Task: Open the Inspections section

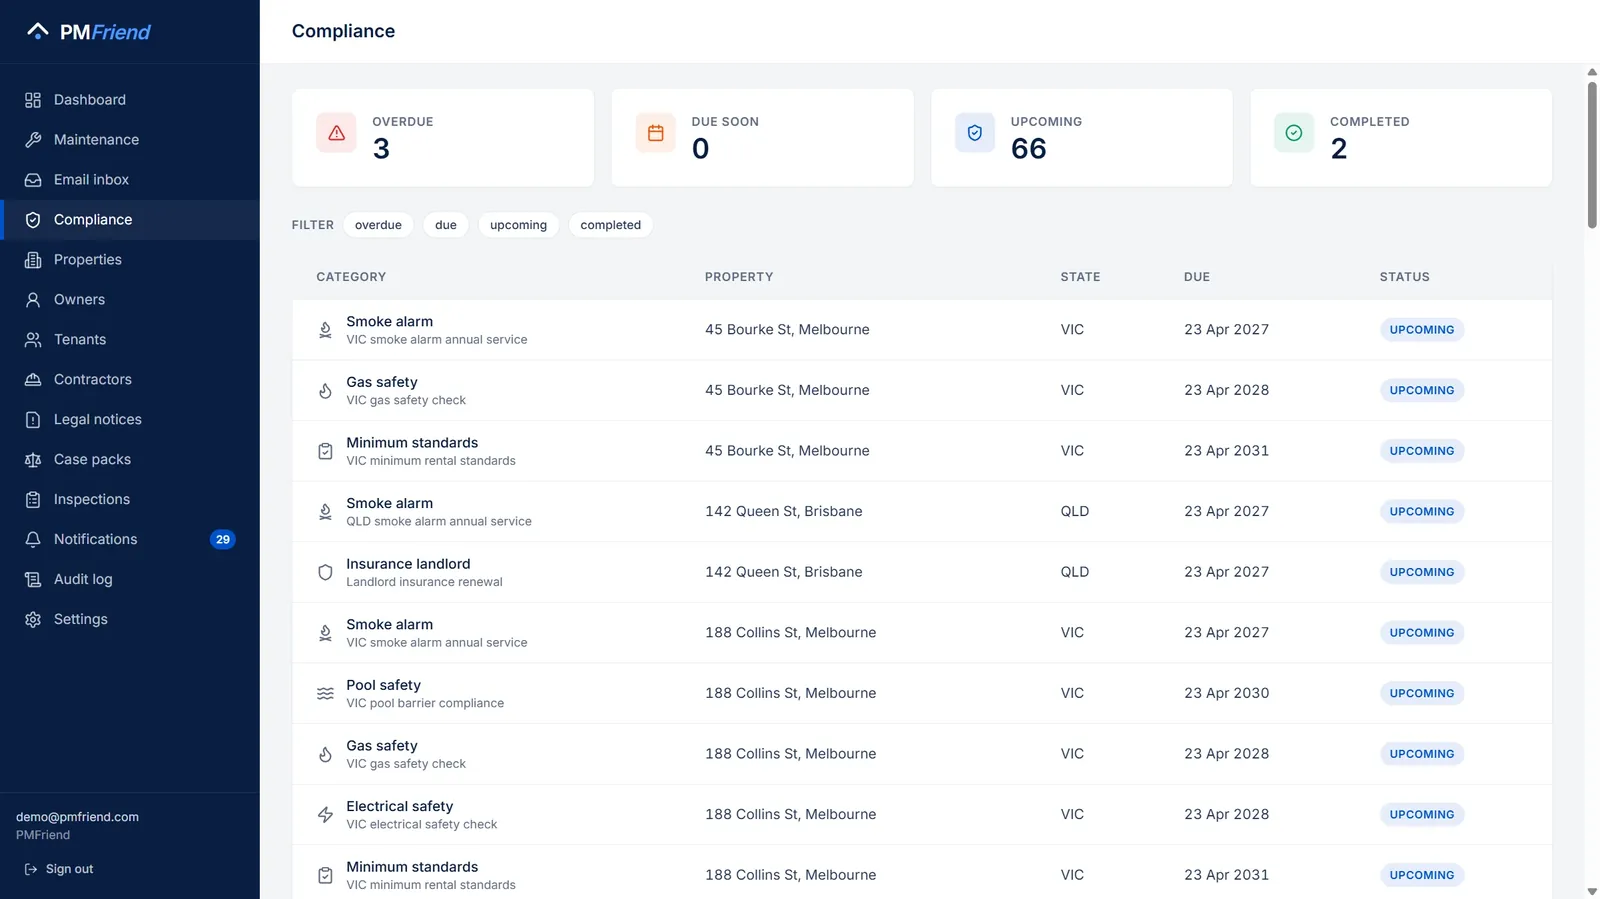Action: tap(130, 500)
